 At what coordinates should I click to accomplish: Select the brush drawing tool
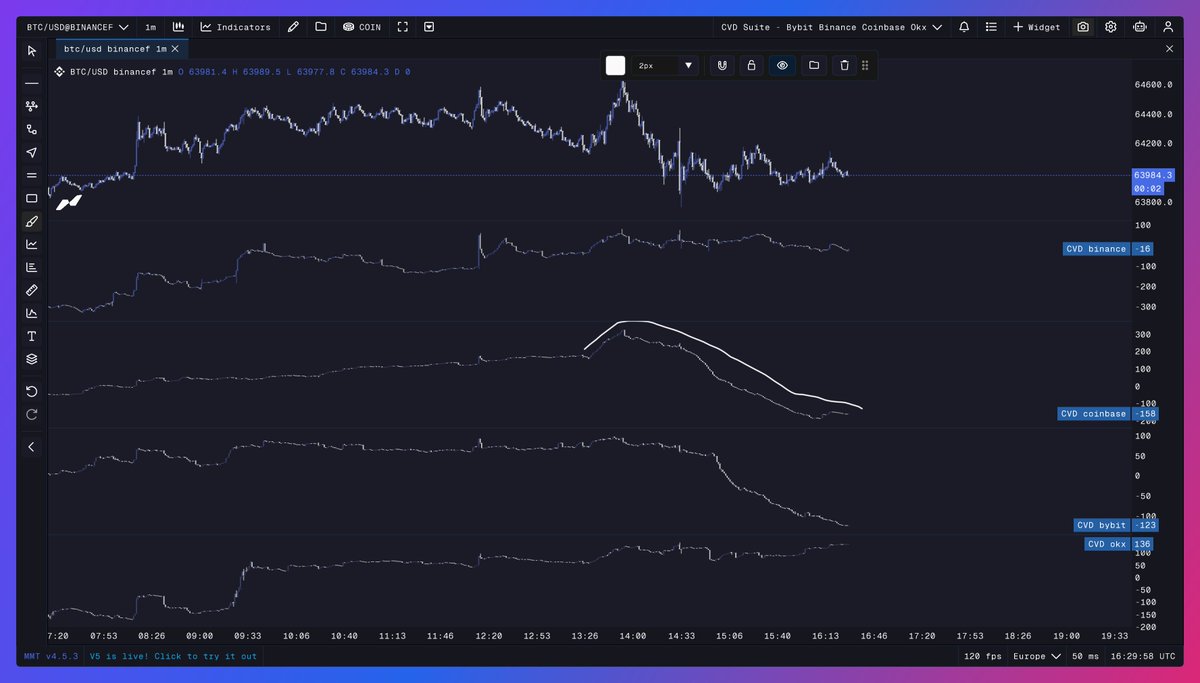click(32, 221)
